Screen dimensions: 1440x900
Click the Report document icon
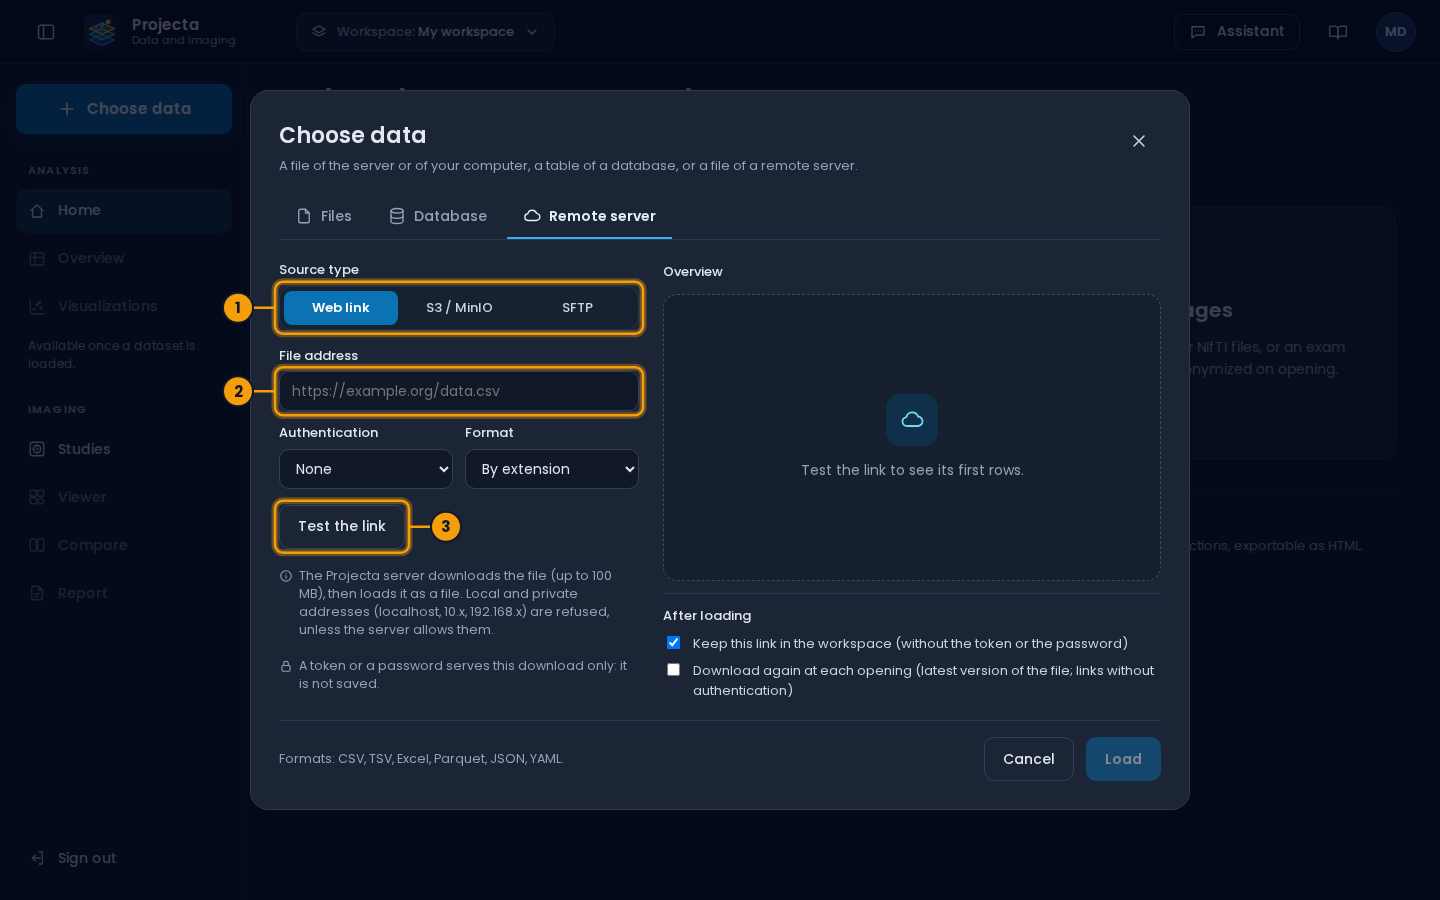pyautogui.click(x=37, y=593)
